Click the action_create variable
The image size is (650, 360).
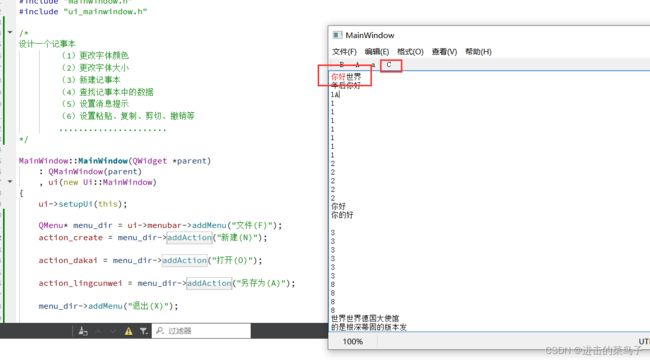[x=70, y=237]
